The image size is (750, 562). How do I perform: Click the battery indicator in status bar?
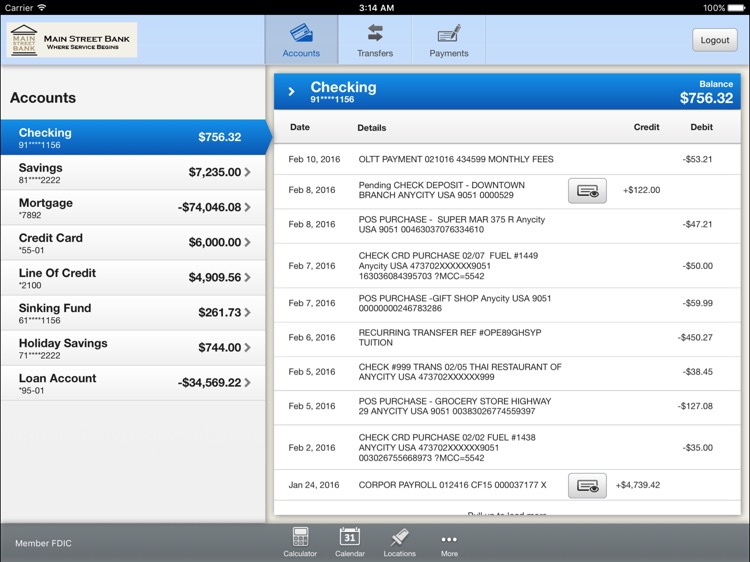click(736, 8)
